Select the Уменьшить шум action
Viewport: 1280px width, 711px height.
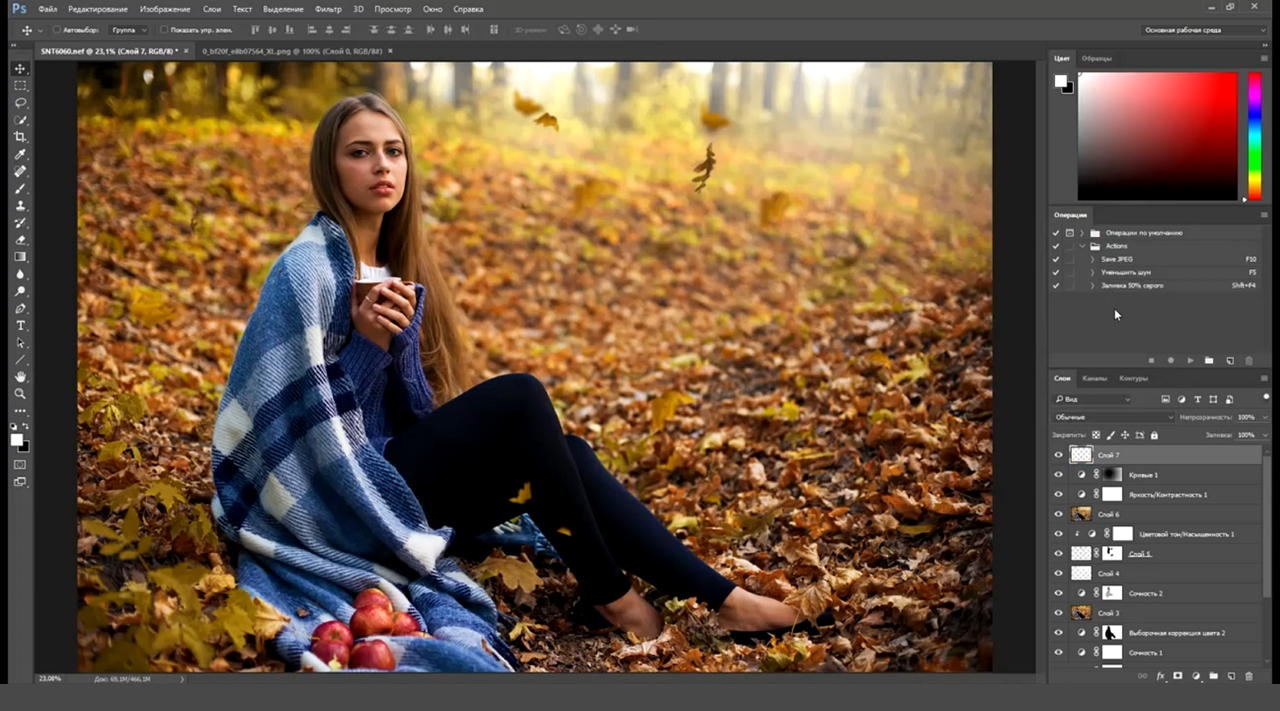click(1125, 272)
